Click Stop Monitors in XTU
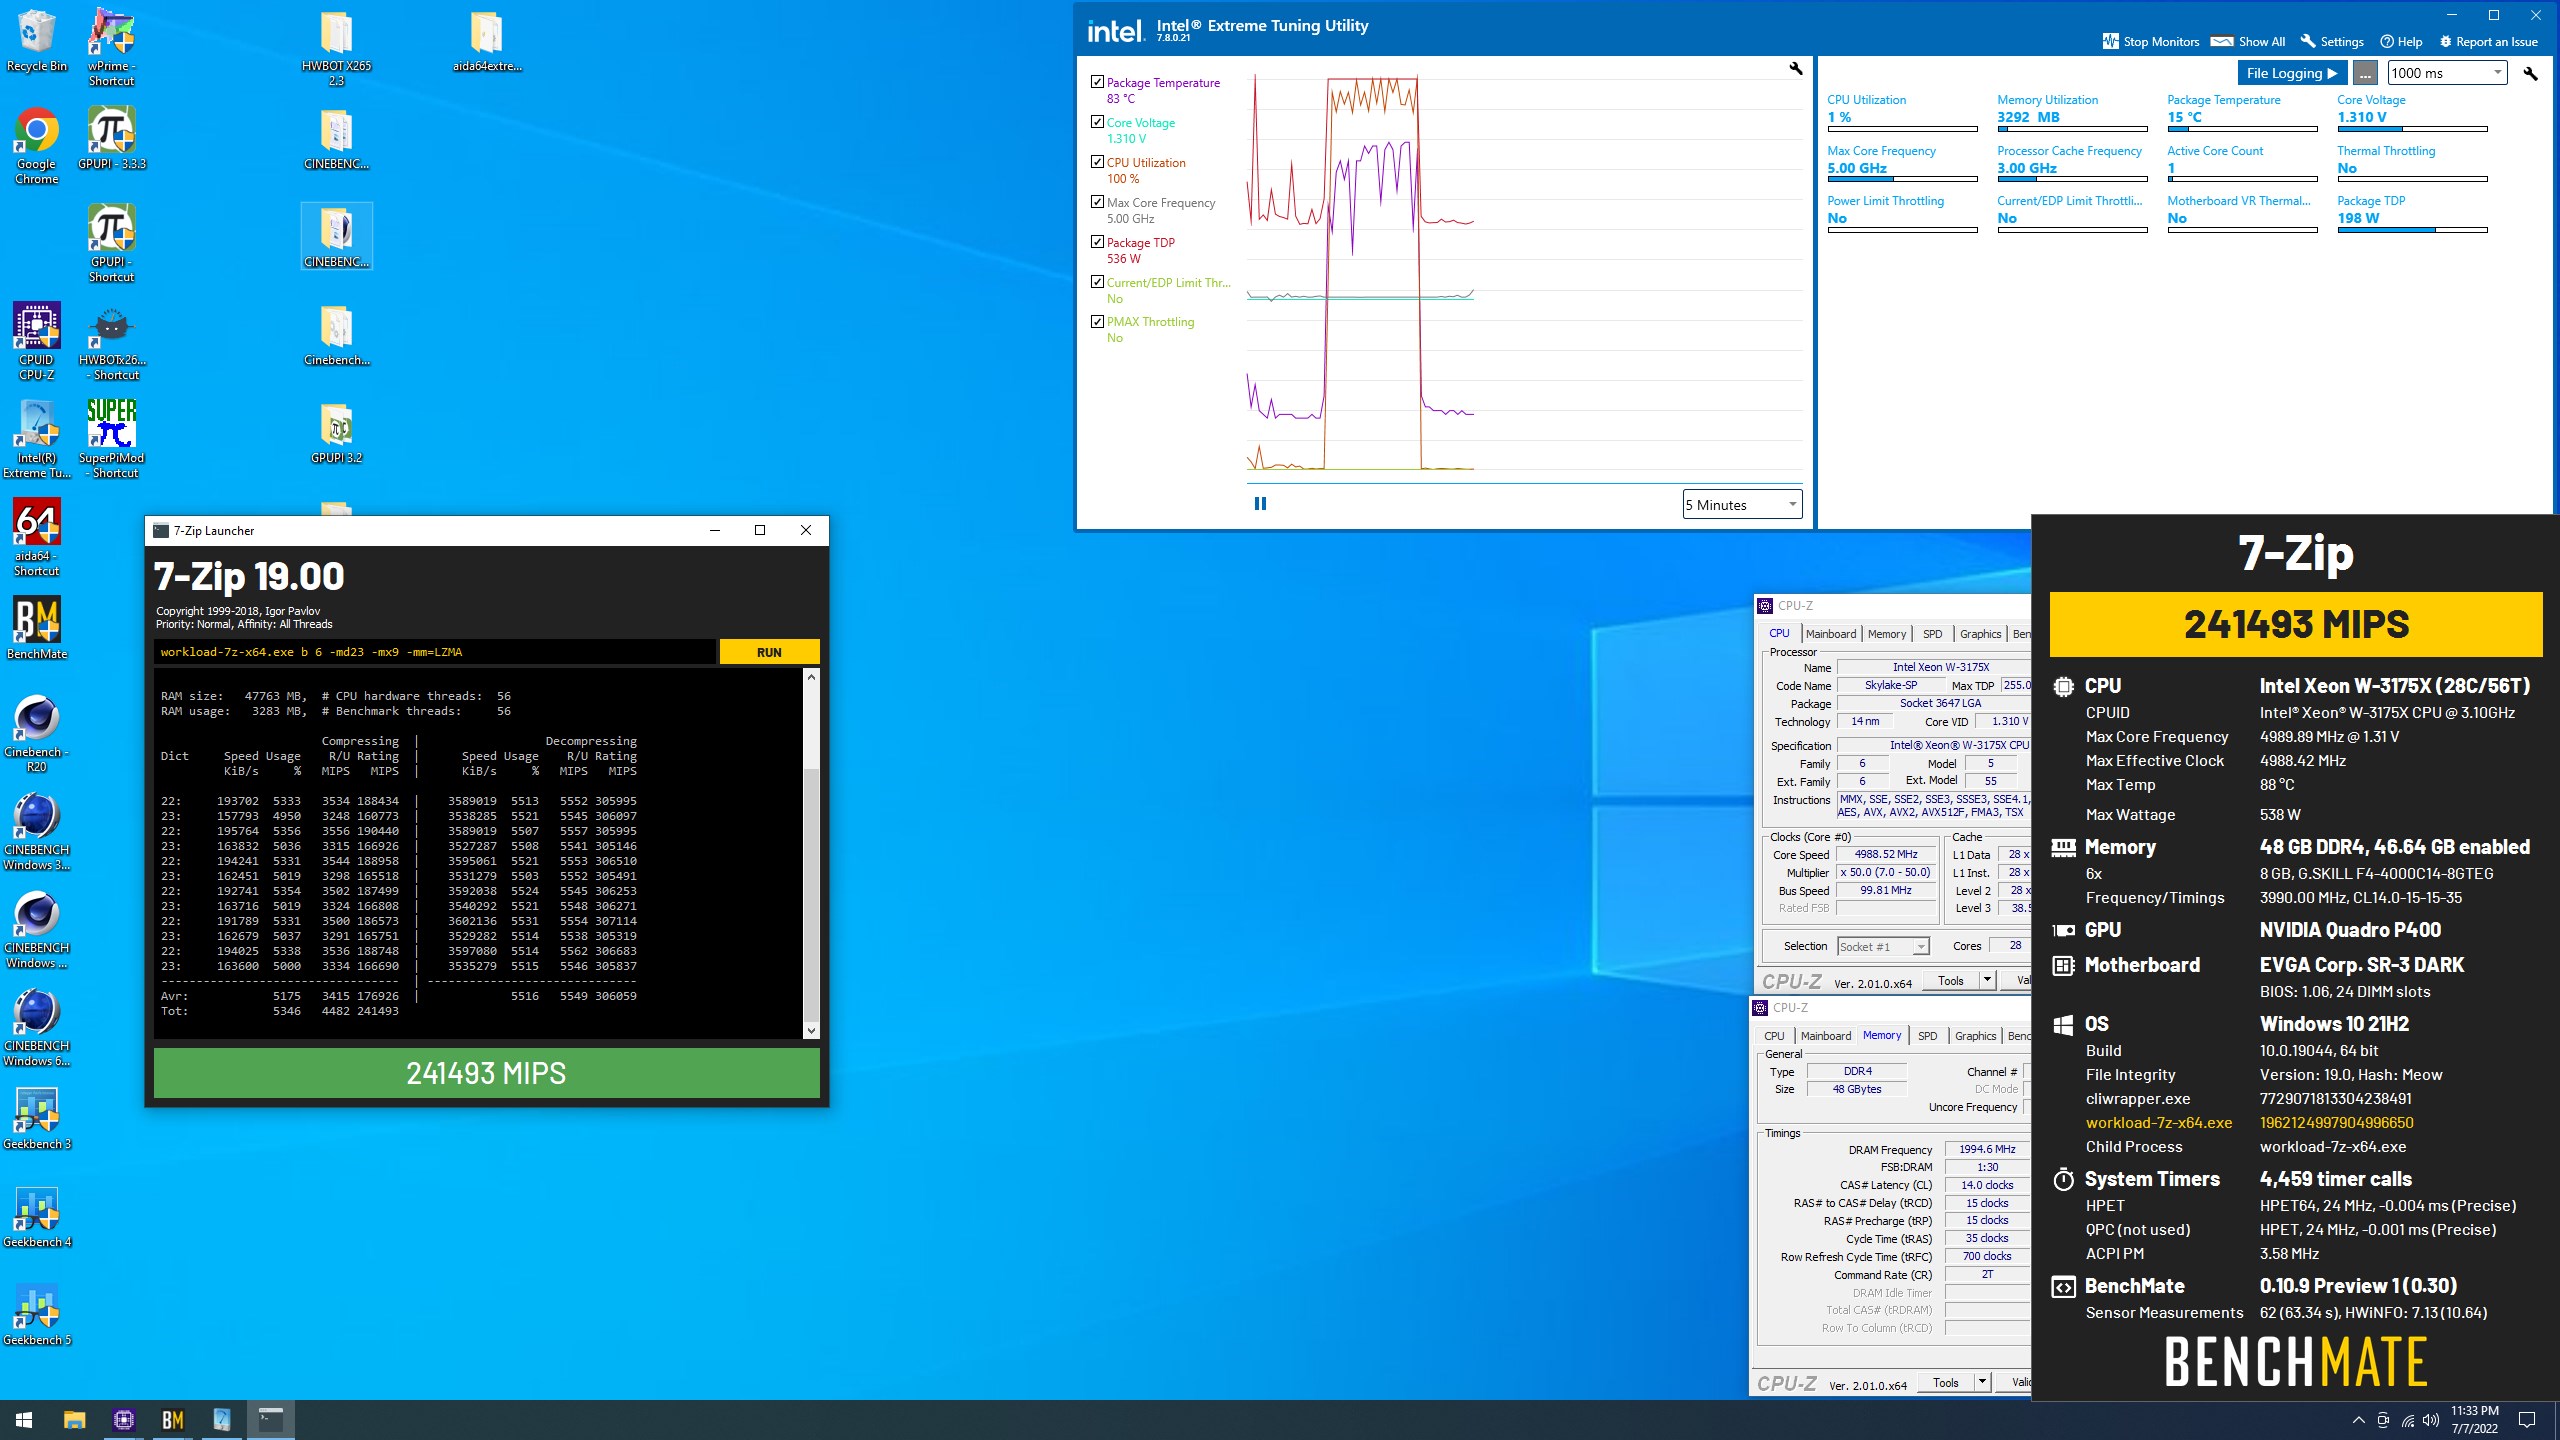The image size is (2560, 1440). point(2151,42)
